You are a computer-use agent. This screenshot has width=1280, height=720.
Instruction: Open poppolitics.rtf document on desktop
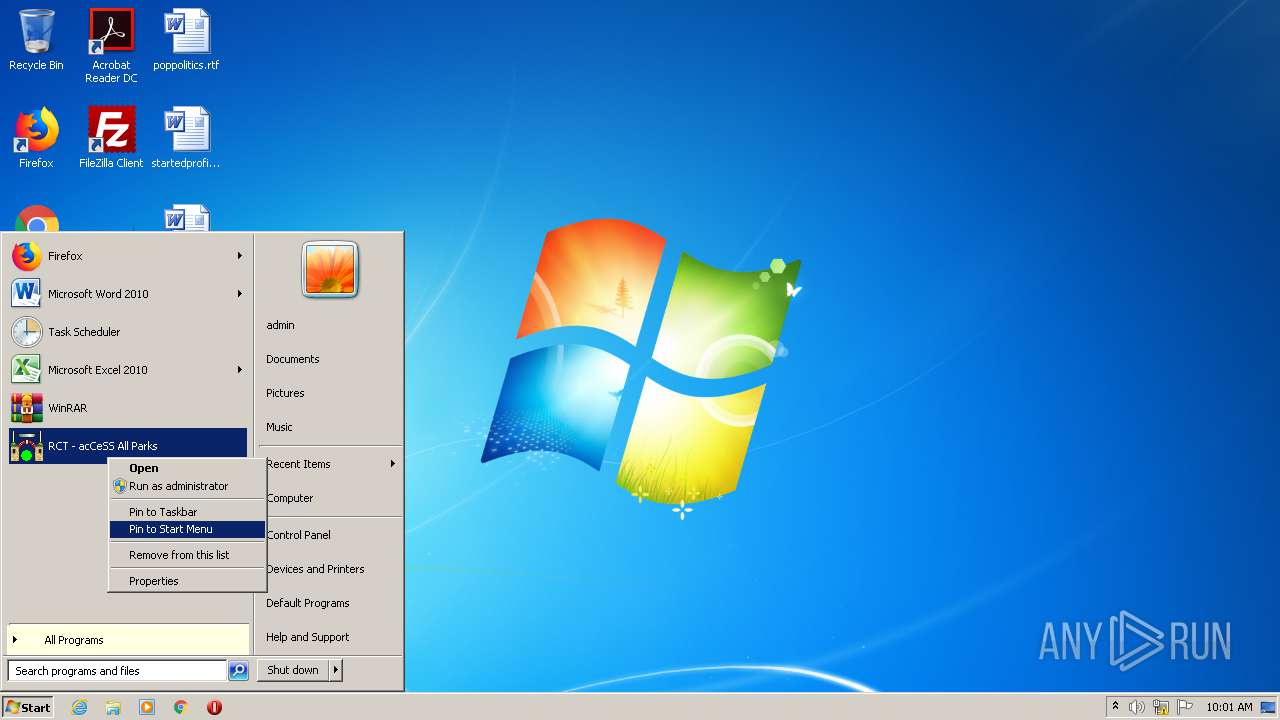[x=186, y=40]
